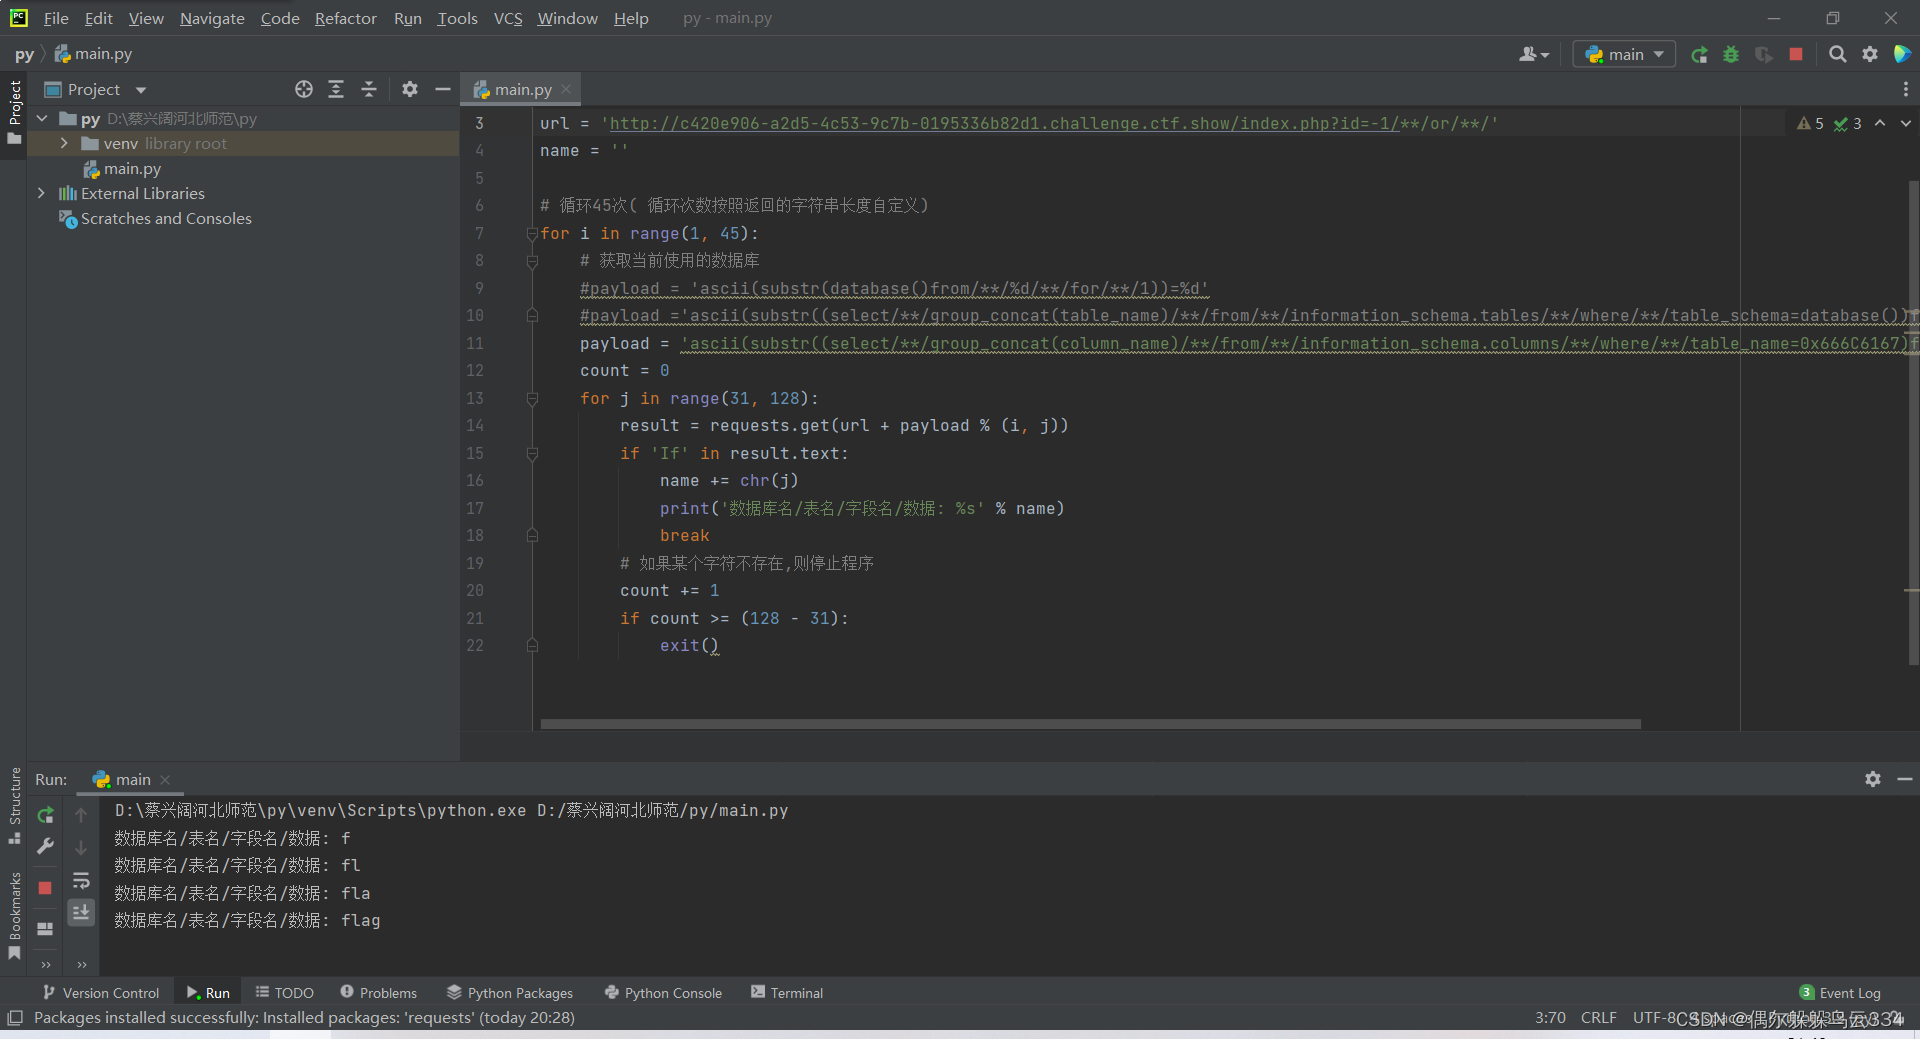Start debugging using the bug icon

(1731, 54)
